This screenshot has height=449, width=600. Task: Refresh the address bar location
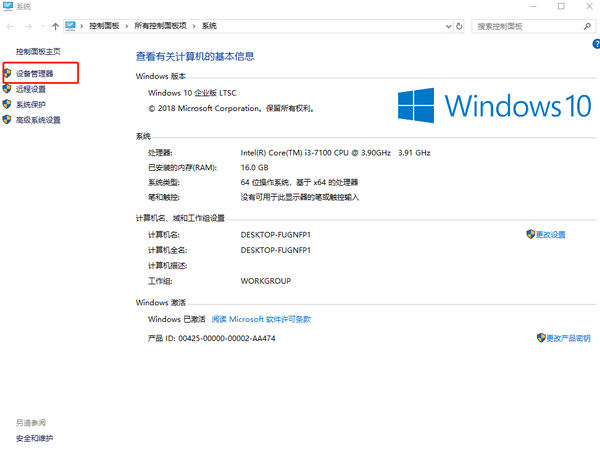459,27
